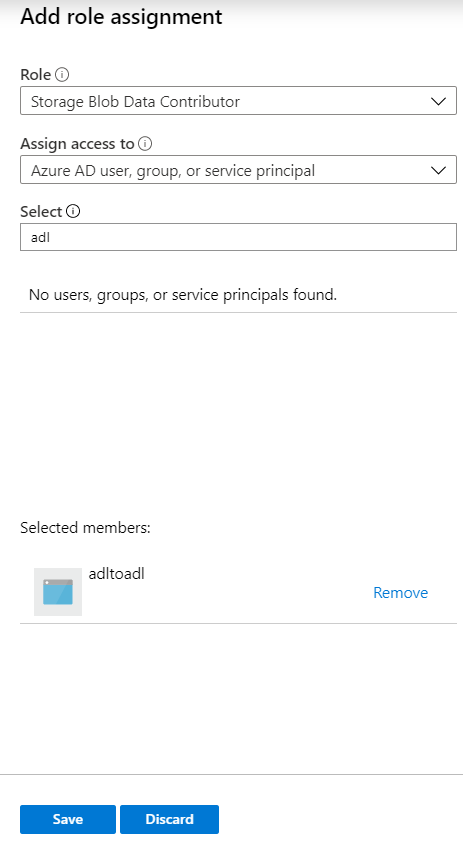The image size is (463, 847).
Task: Click the Add role assignment heading
Action: pyautogui.click(x=121, y=17)
